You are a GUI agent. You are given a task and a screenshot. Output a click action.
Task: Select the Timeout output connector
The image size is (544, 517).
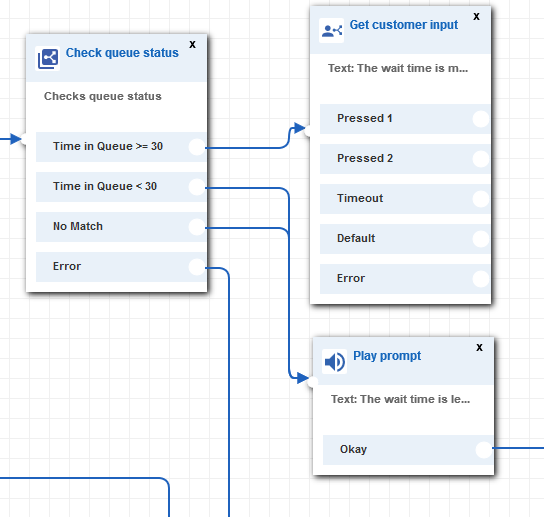pyautogui.click(x=481, y=199)
